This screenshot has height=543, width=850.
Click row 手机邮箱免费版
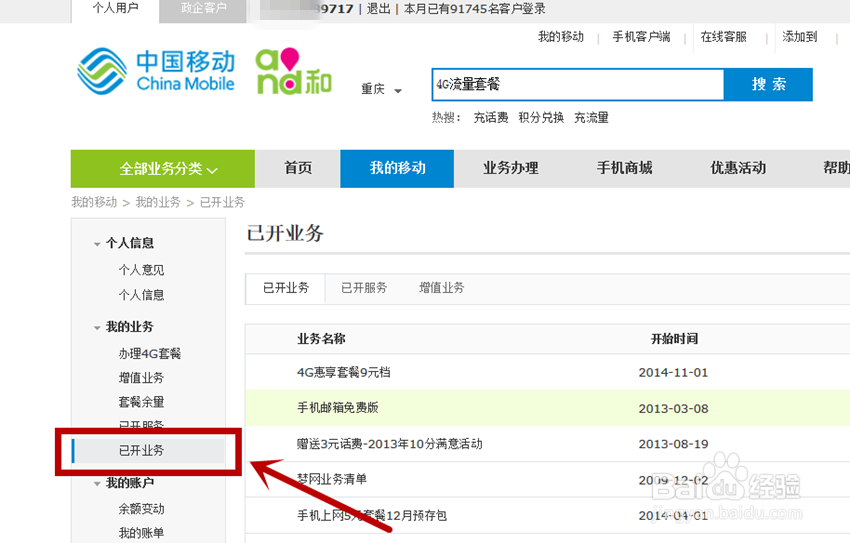338,408
